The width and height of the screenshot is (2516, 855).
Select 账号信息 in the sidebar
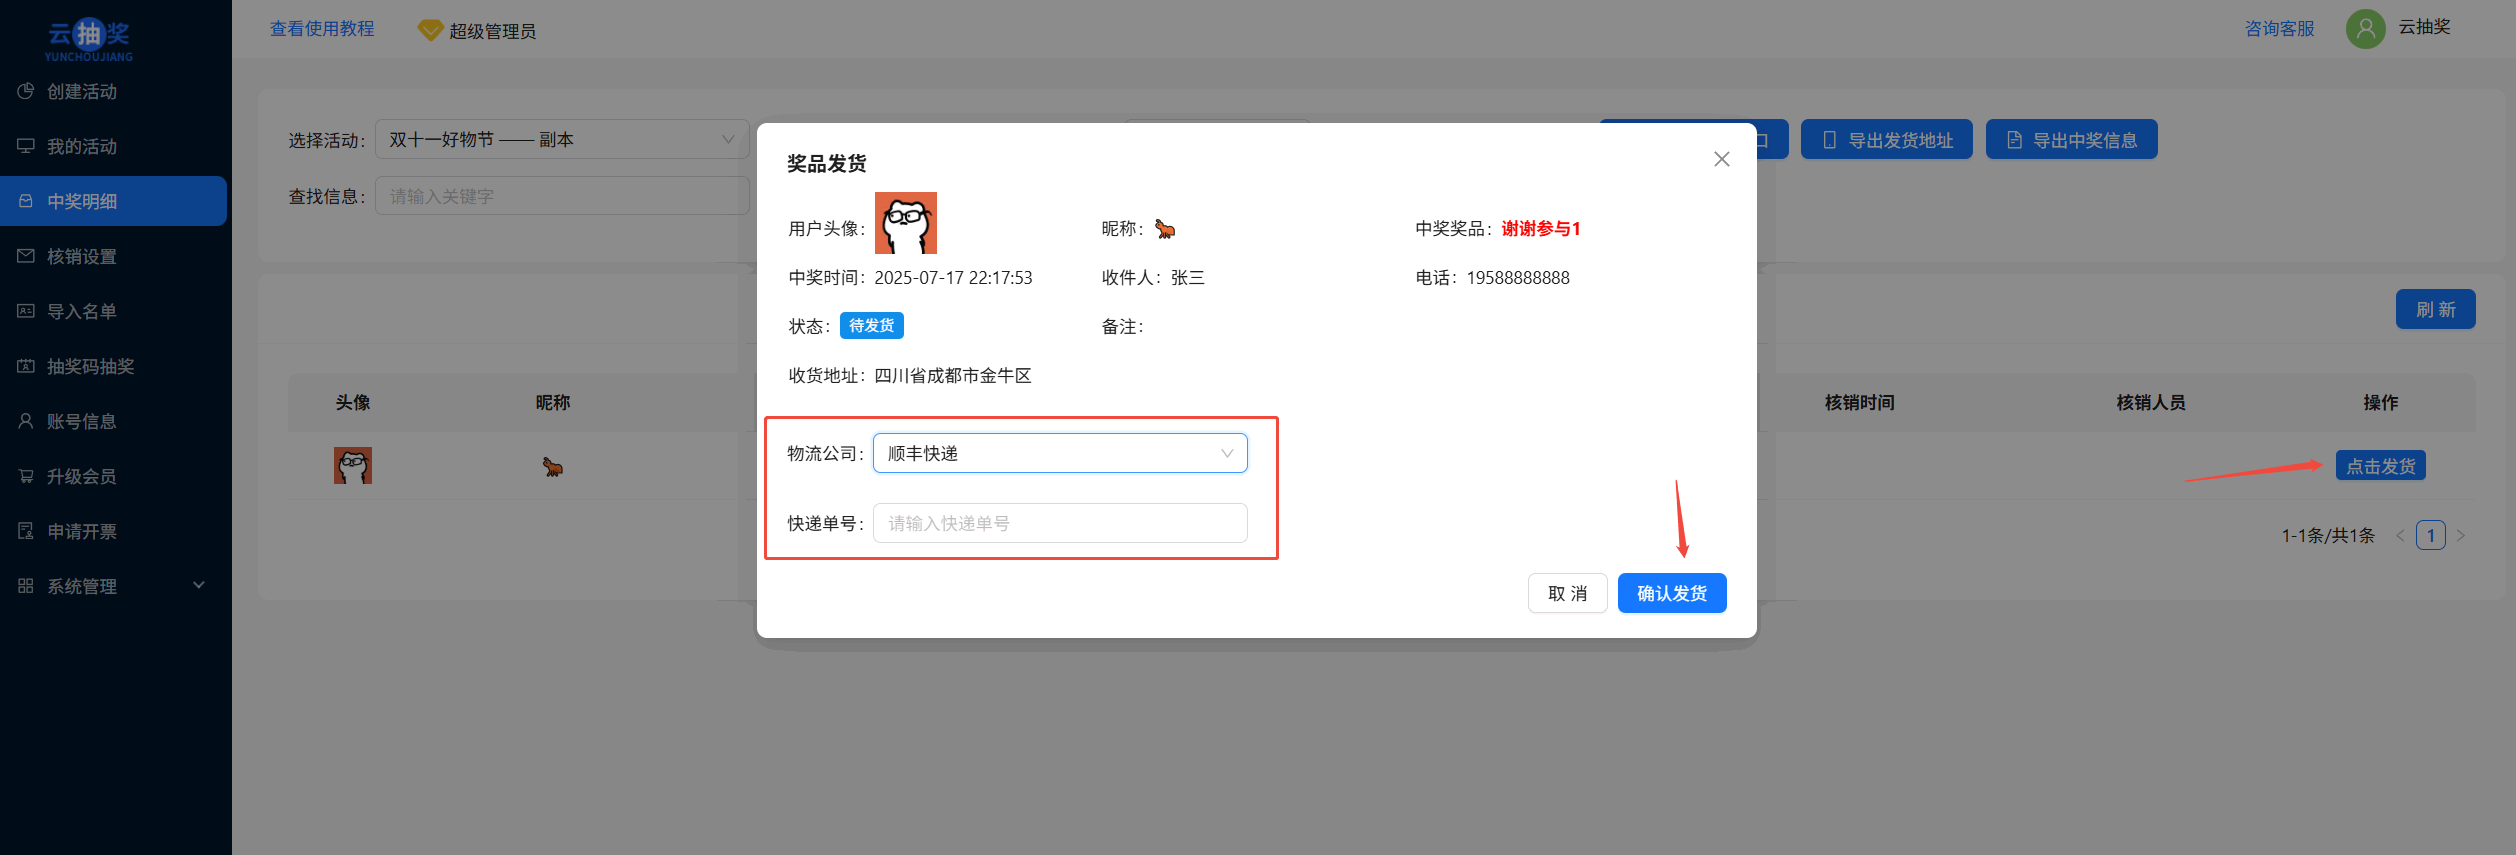click(113, 421)
